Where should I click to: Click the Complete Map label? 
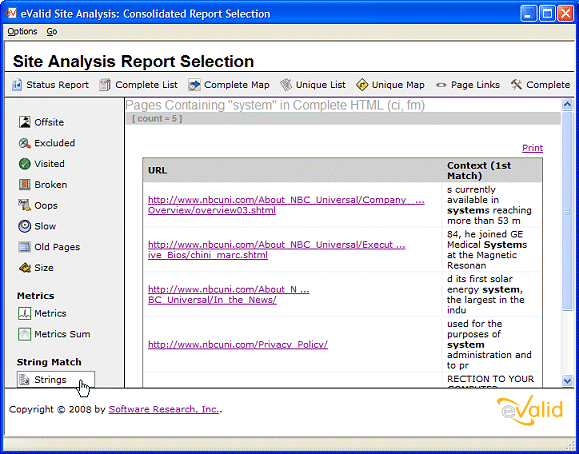tap(237, 85)
